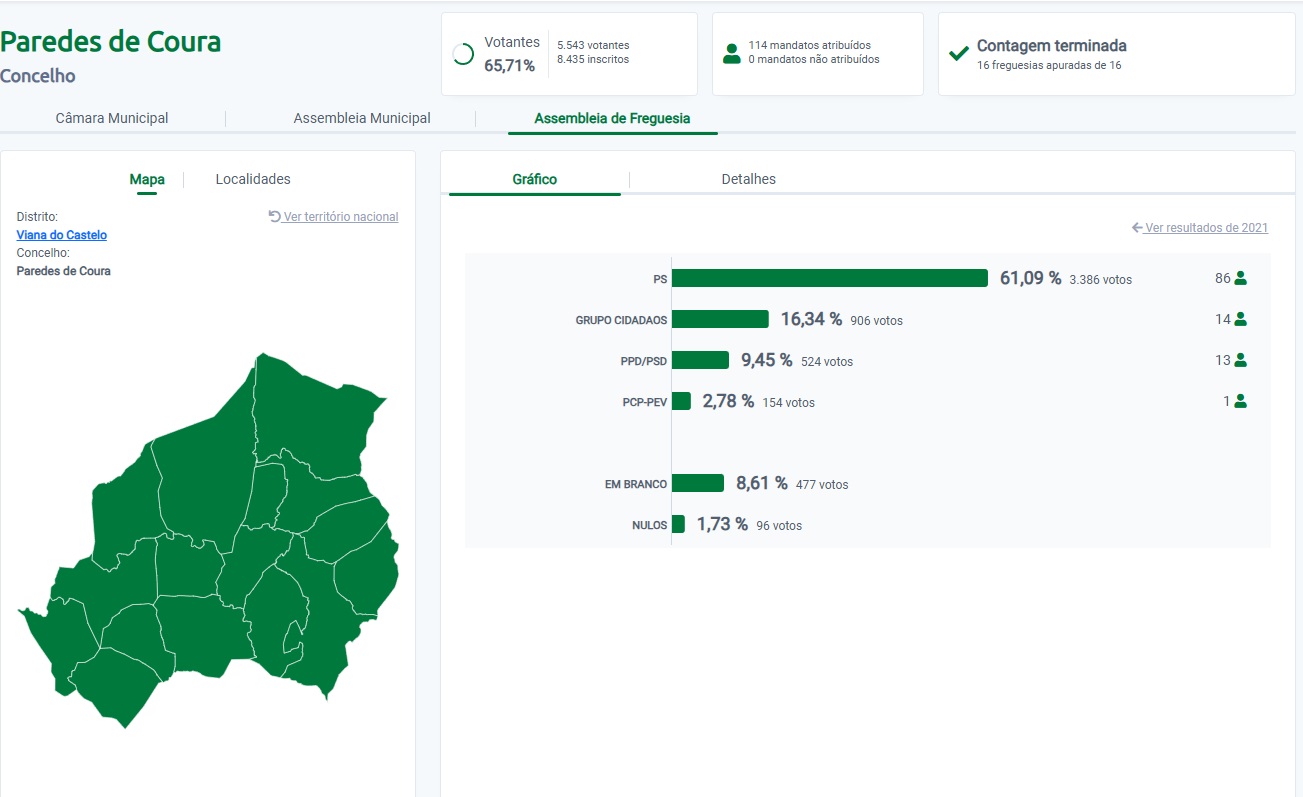Click the person icon beside PCP-PEV's 1 mandate
Viewport: 1303px width, 797px height.
coord(1240,401)
